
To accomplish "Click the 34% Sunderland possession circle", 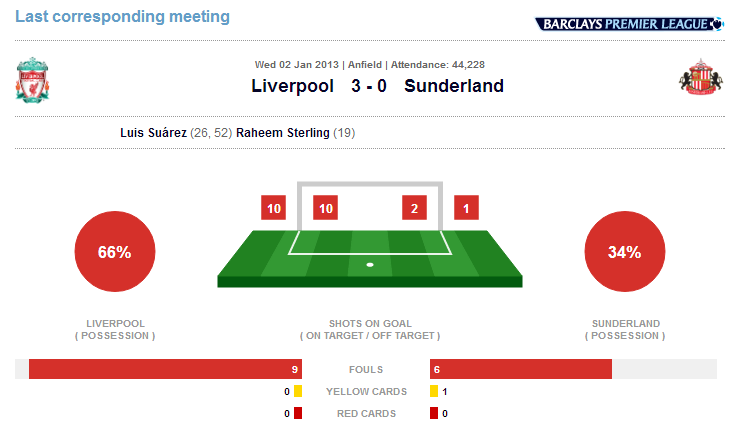I will pyautogui.click(x=625, y=251).
